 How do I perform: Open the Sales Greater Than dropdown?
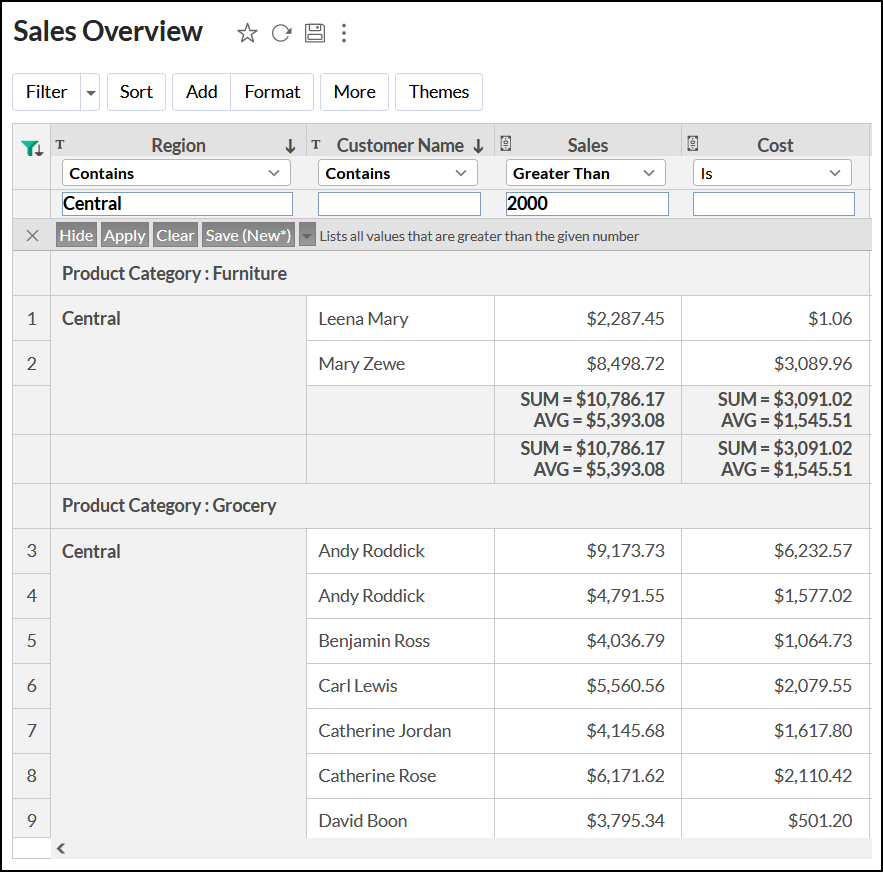pos(585,173)
